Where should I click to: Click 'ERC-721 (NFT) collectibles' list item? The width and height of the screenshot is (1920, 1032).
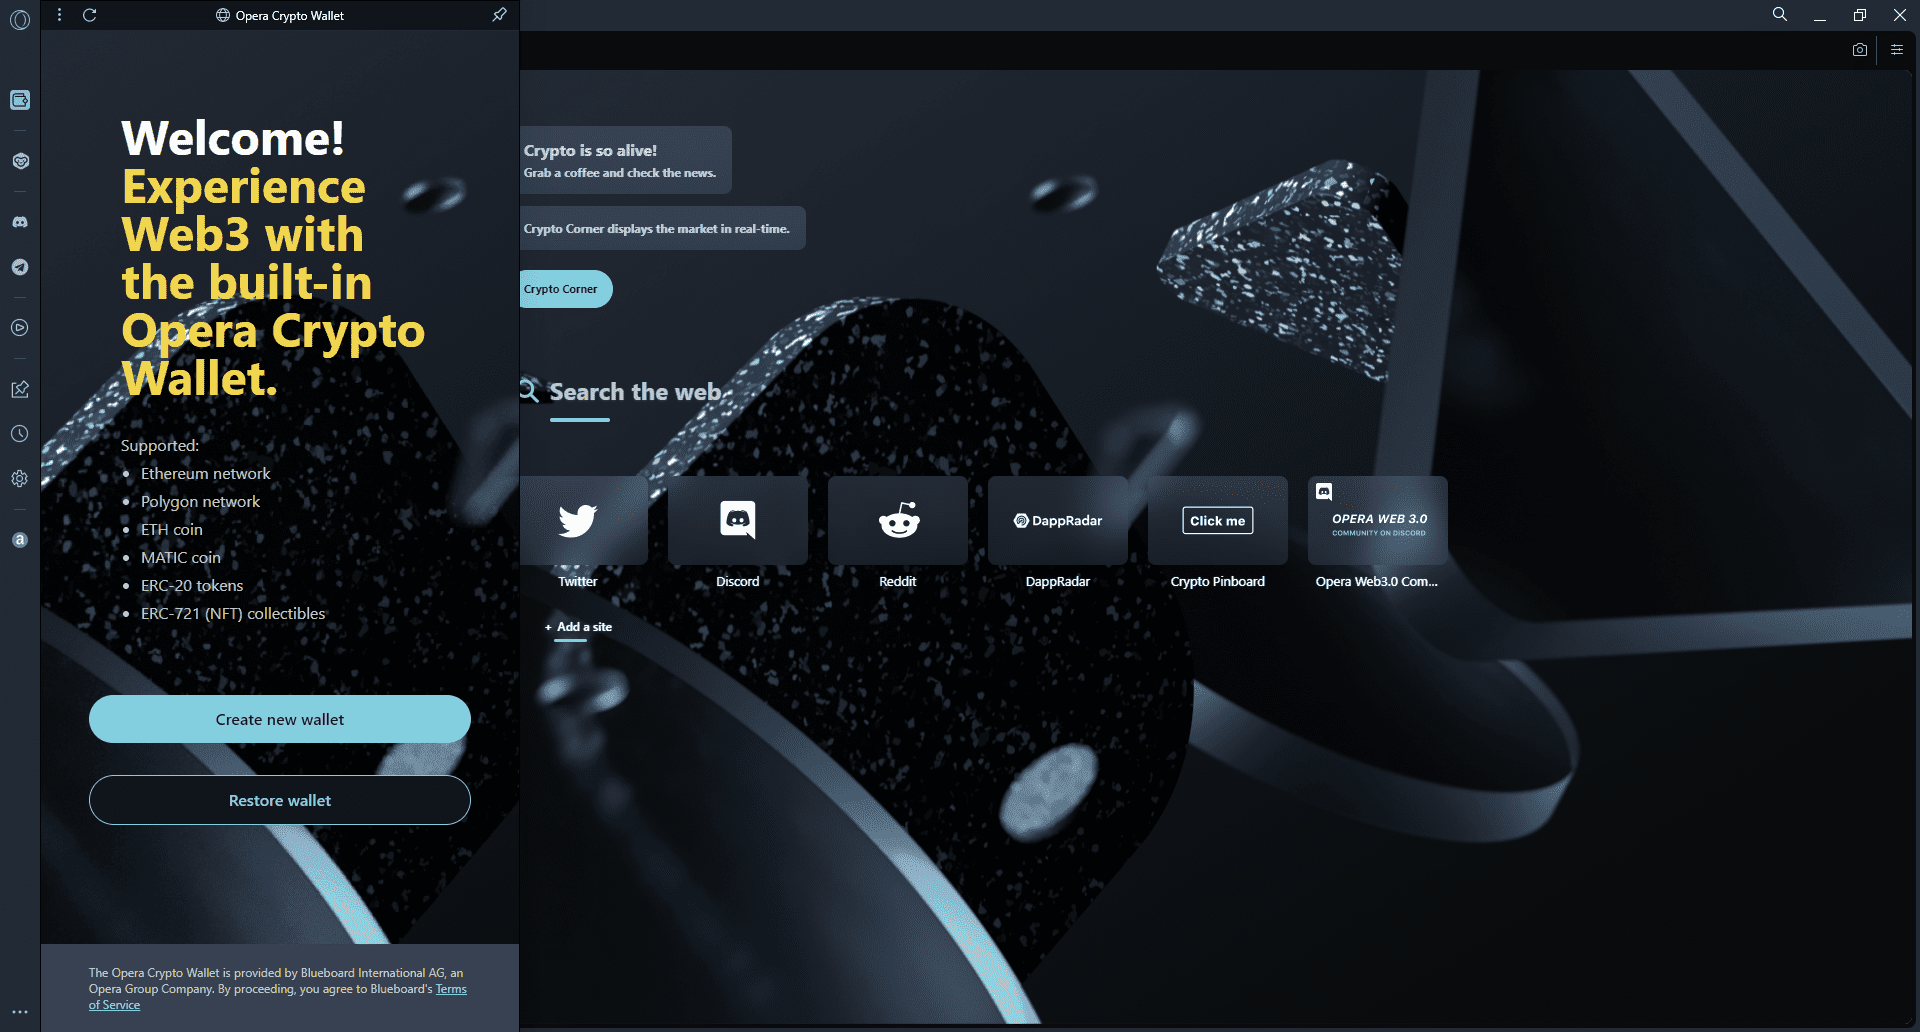[x=233, y=613]
